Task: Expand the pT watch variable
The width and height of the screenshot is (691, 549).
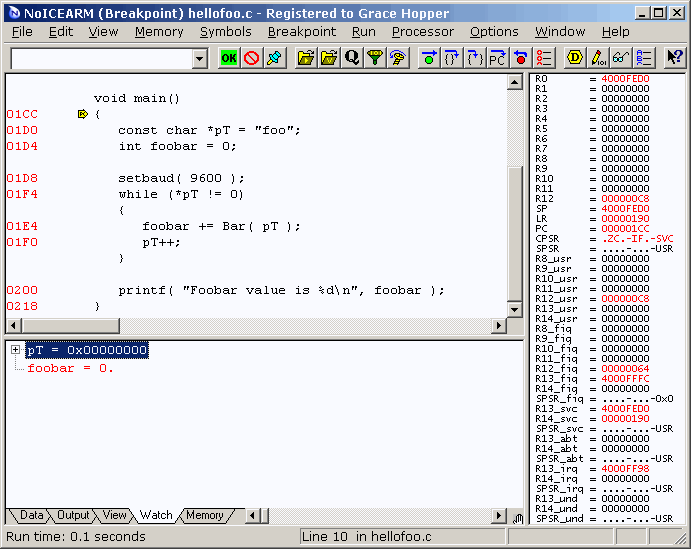Action: (x=15, y=349)
